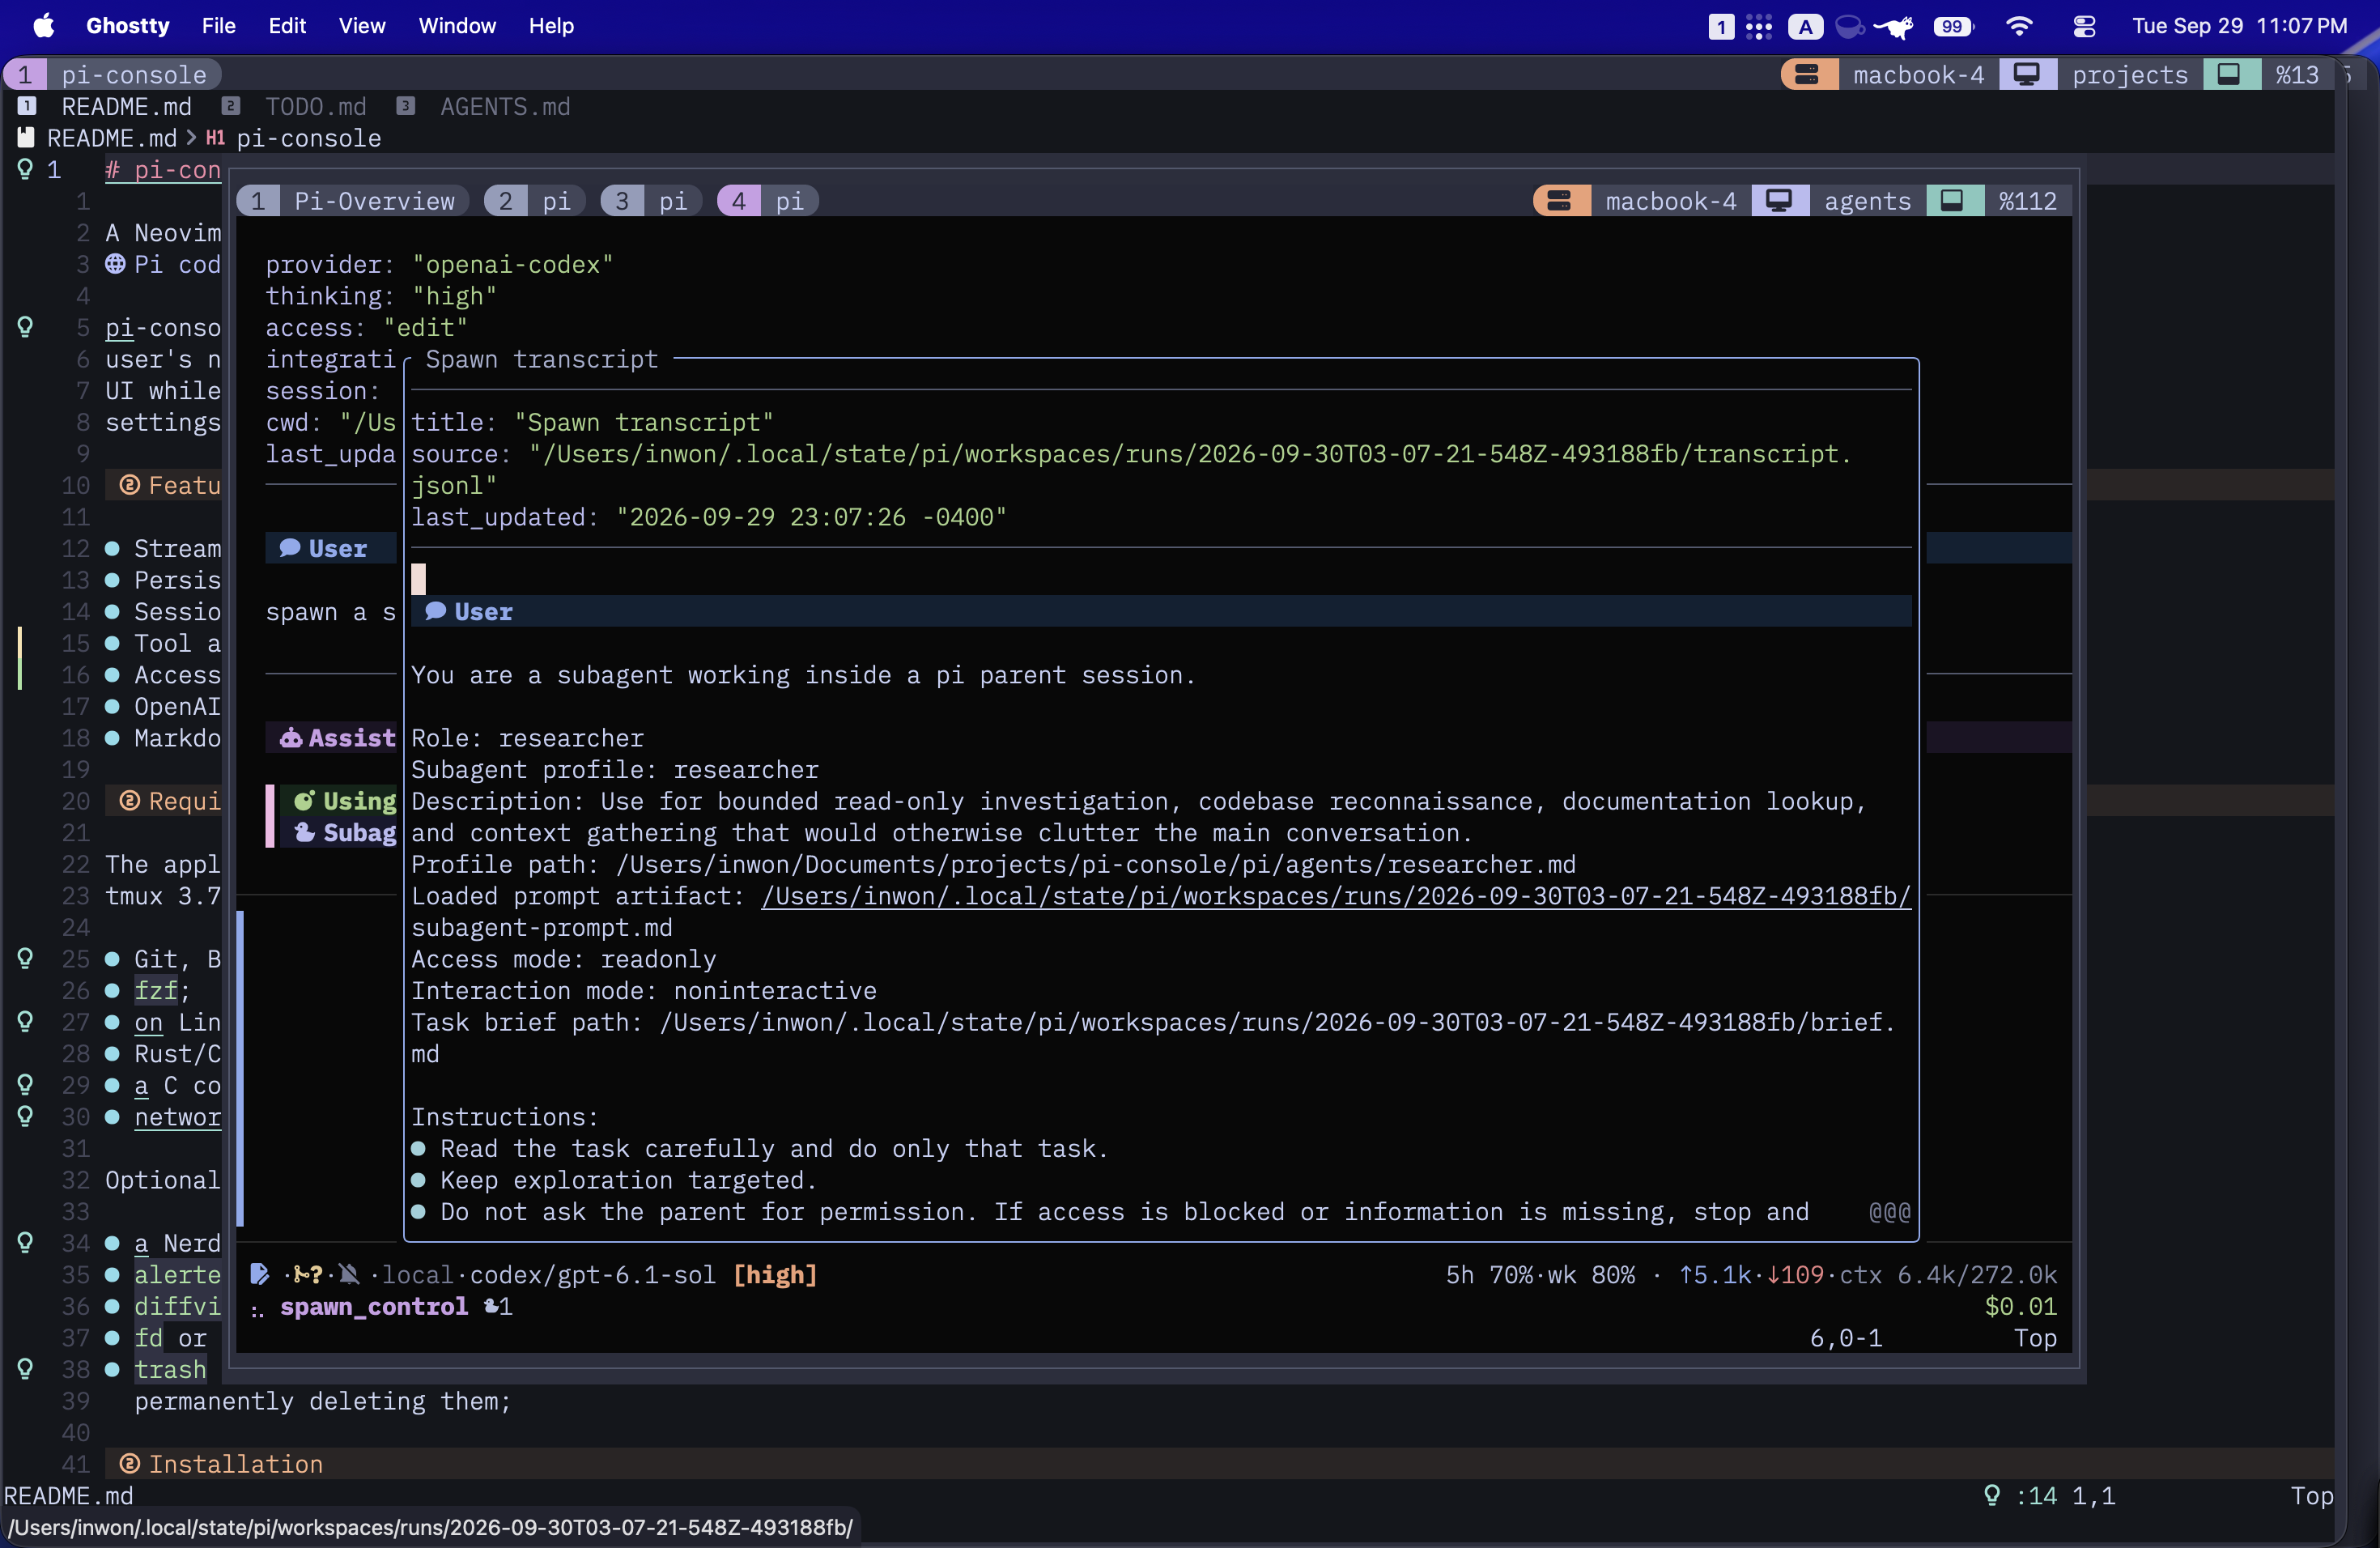2380x1548 pixels.
Task: Click the git branch icon in pi status line
Action: point(301,1274)
